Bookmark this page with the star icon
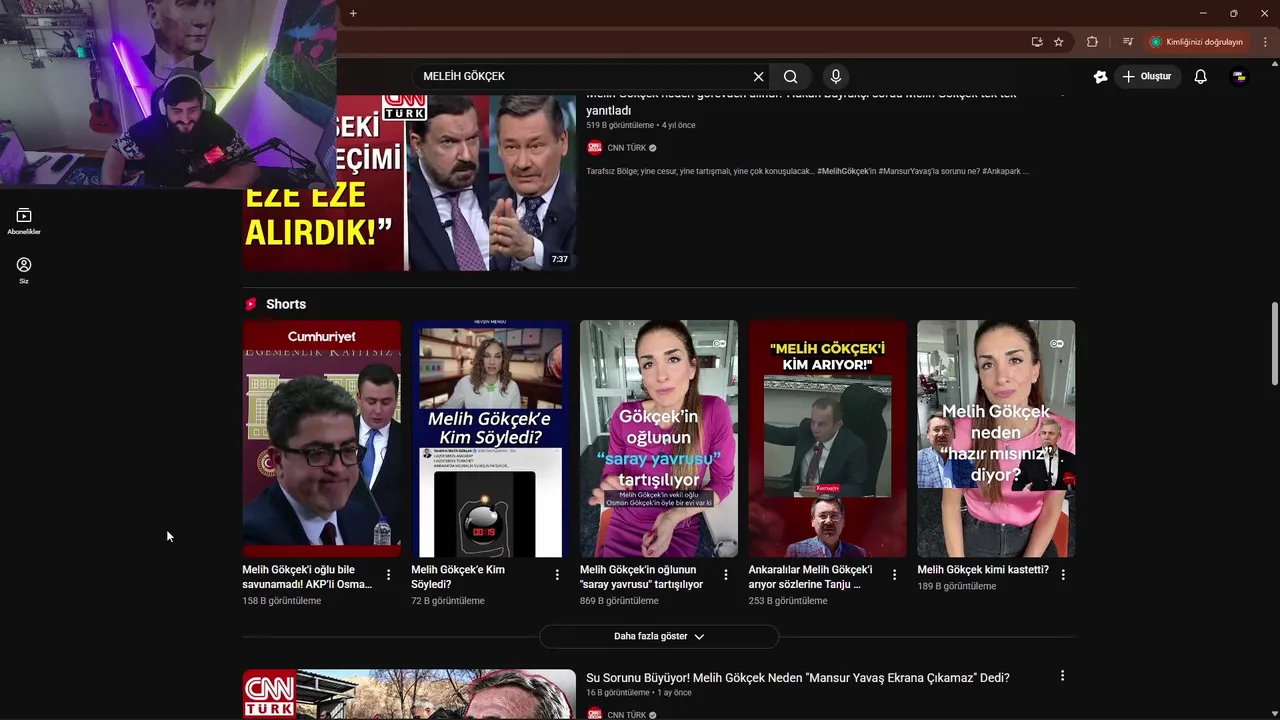This screenshot has width=1280, height=720. coord(1059,42)
